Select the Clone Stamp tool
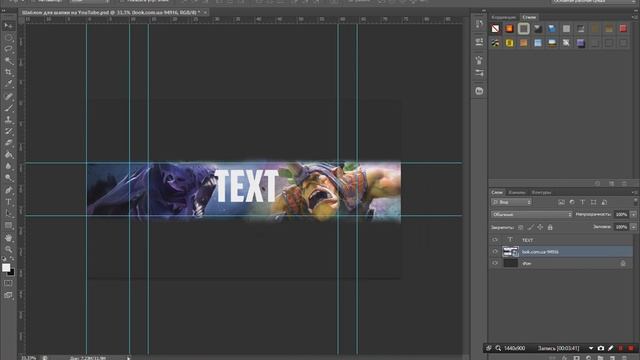Viewport: 640px width, 360px height. coord(8,120)
